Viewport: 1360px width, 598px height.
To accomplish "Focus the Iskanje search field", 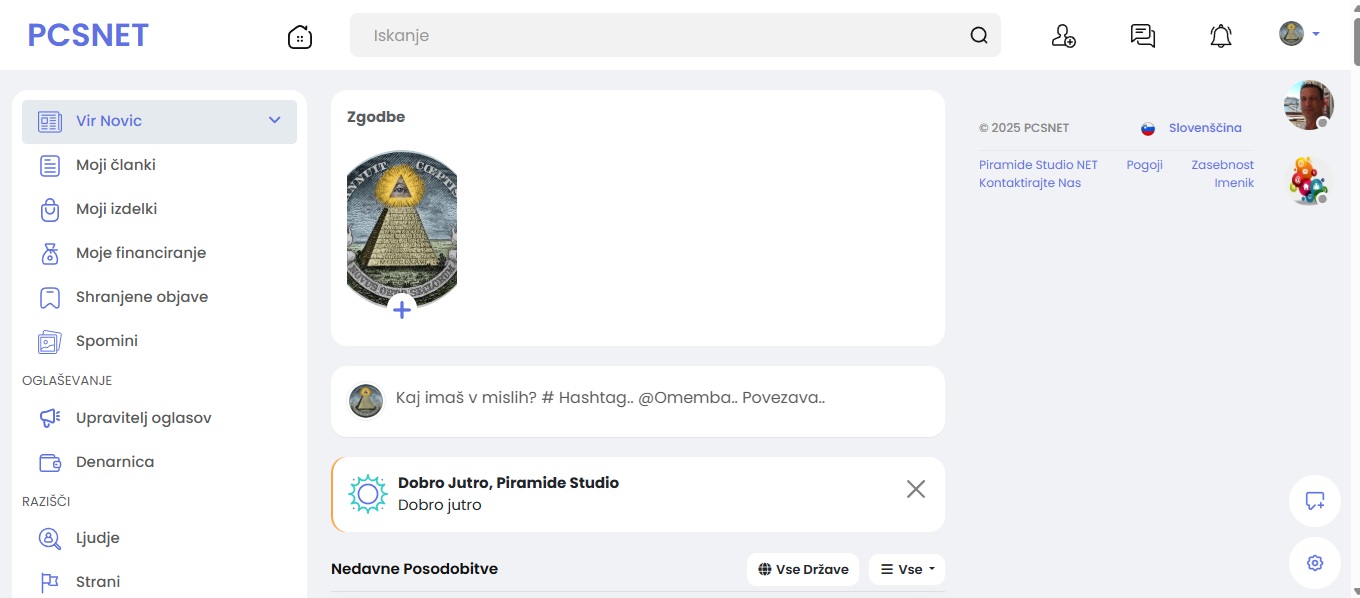I will (675, 35).
